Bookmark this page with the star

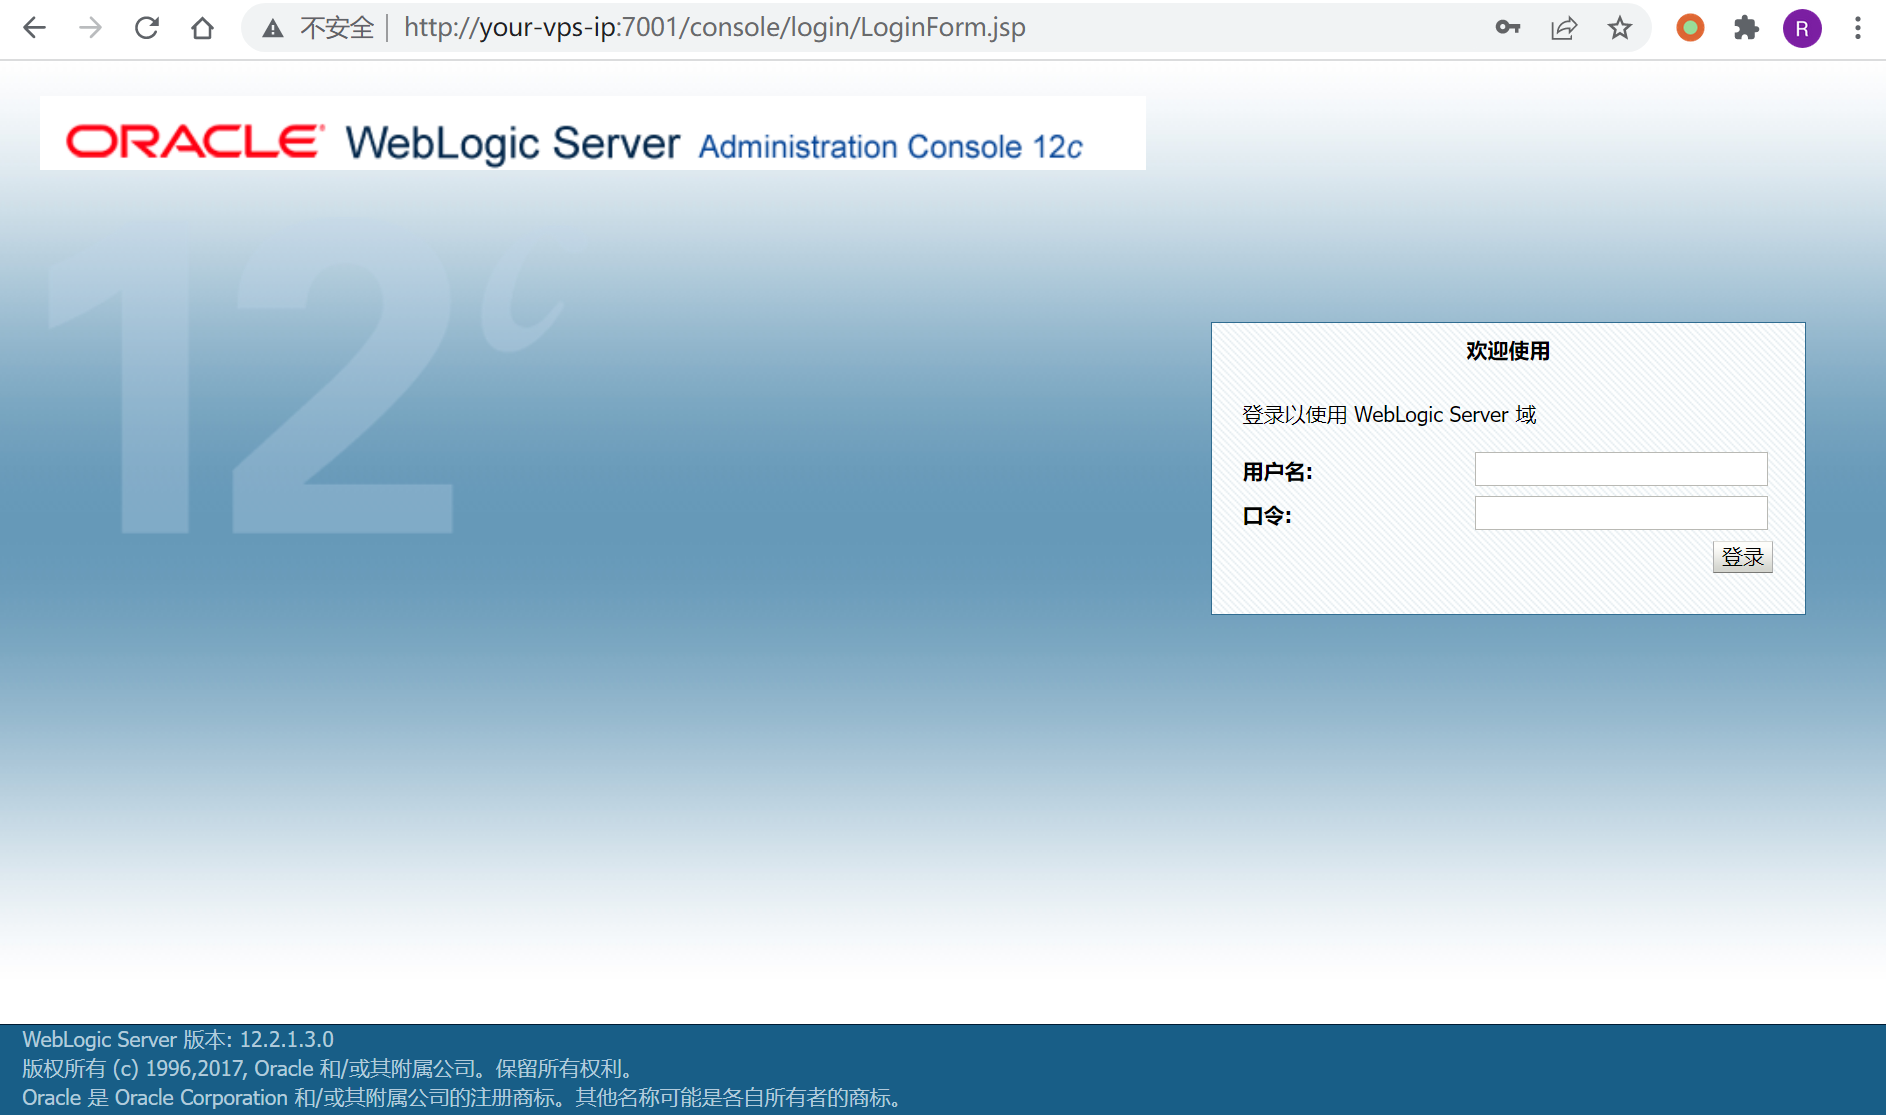[x=1620, y=28]
